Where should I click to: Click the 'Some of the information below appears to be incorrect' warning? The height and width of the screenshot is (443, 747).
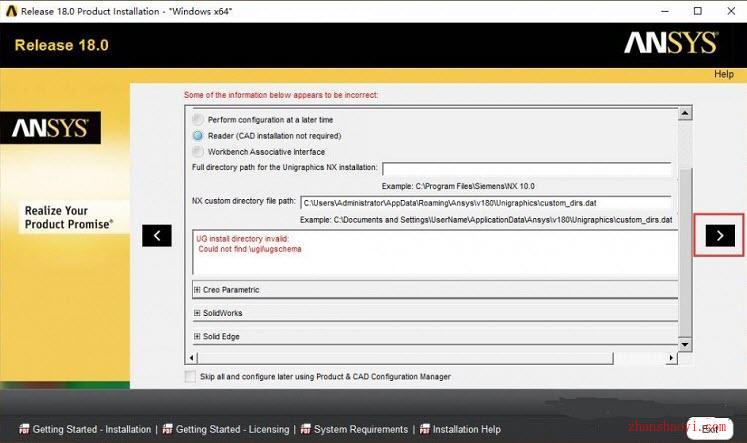point(281,95)
